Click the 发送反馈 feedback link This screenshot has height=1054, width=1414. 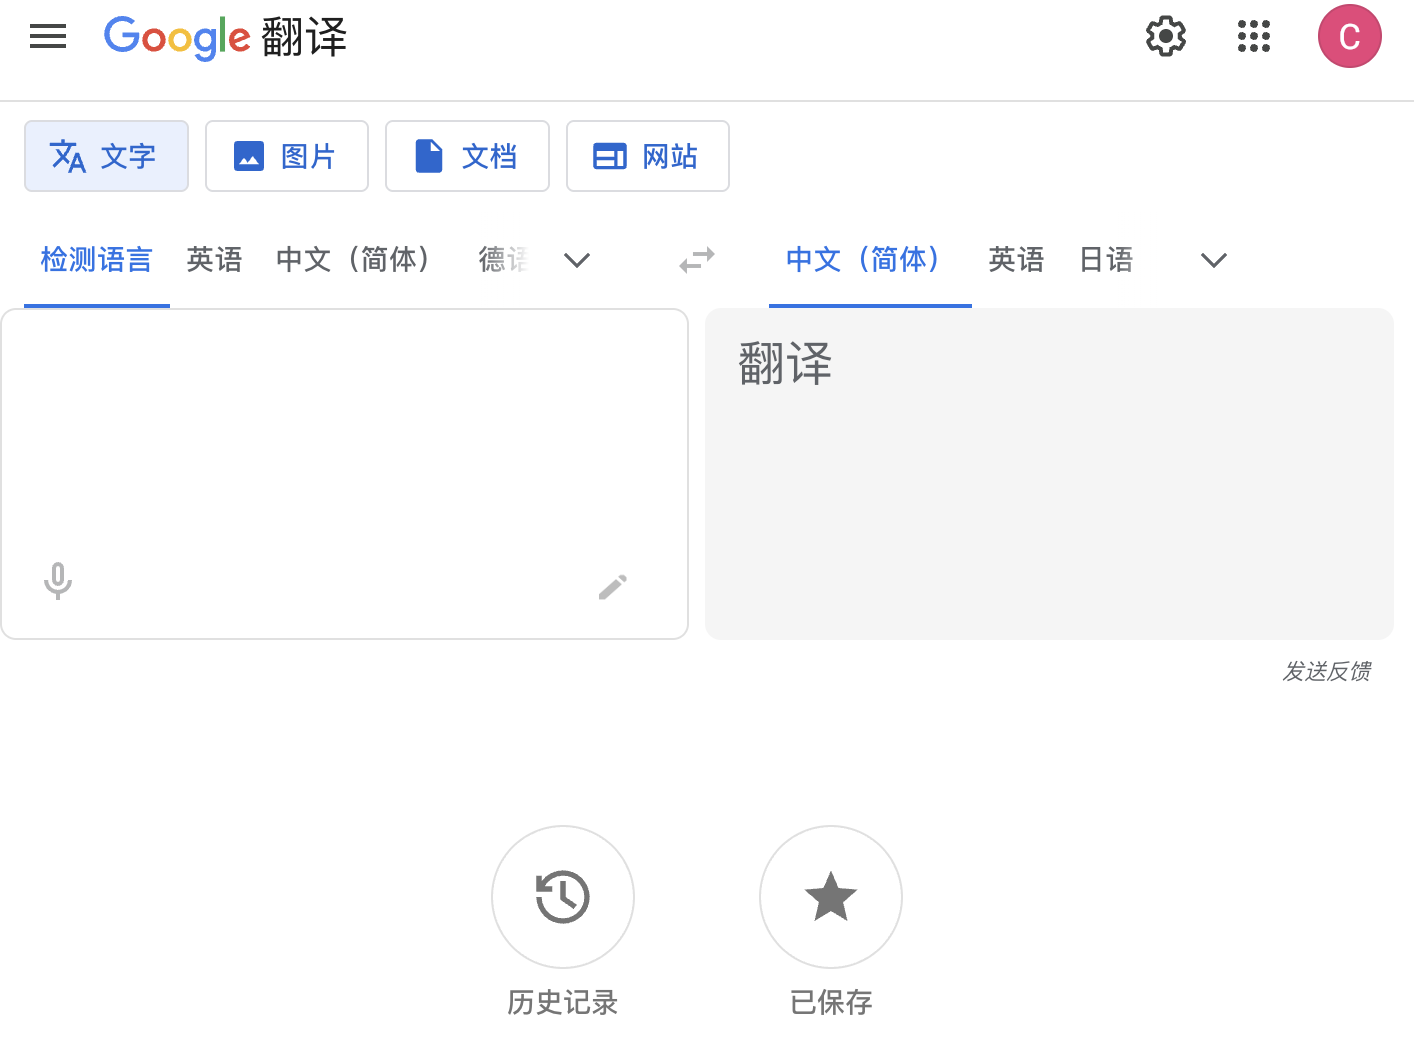click(1327, 671)
